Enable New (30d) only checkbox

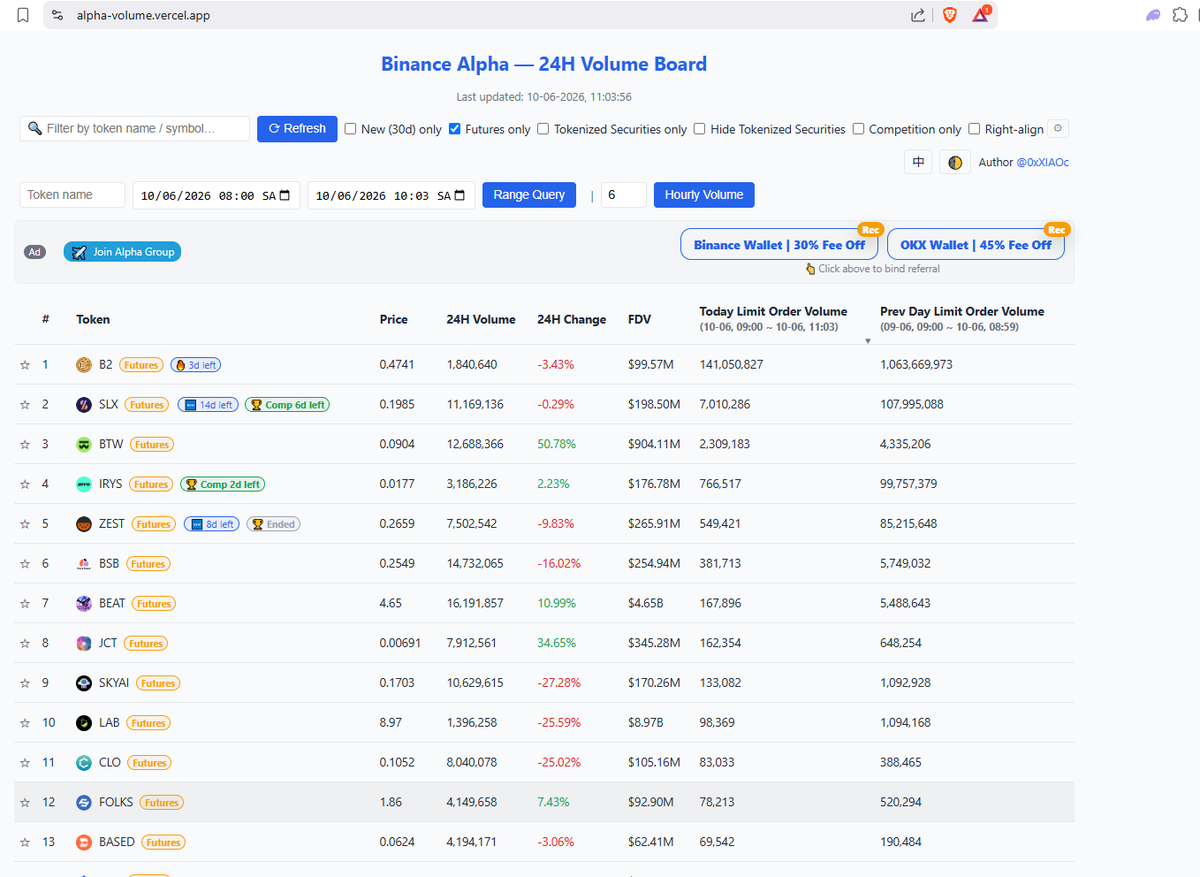350,128
